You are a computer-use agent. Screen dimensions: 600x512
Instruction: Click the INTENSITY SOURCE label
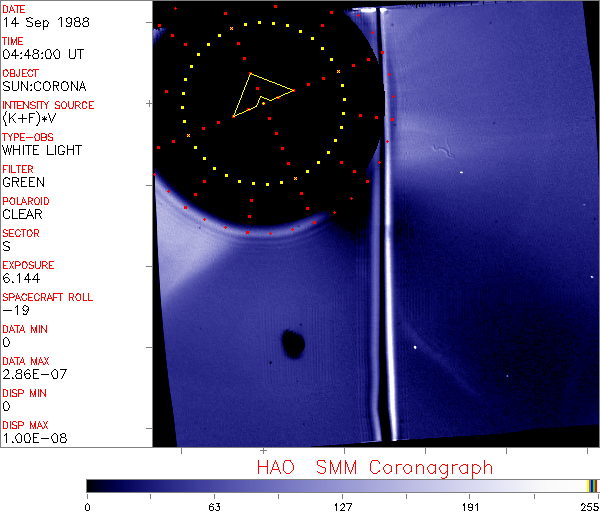tap(48, 105)
